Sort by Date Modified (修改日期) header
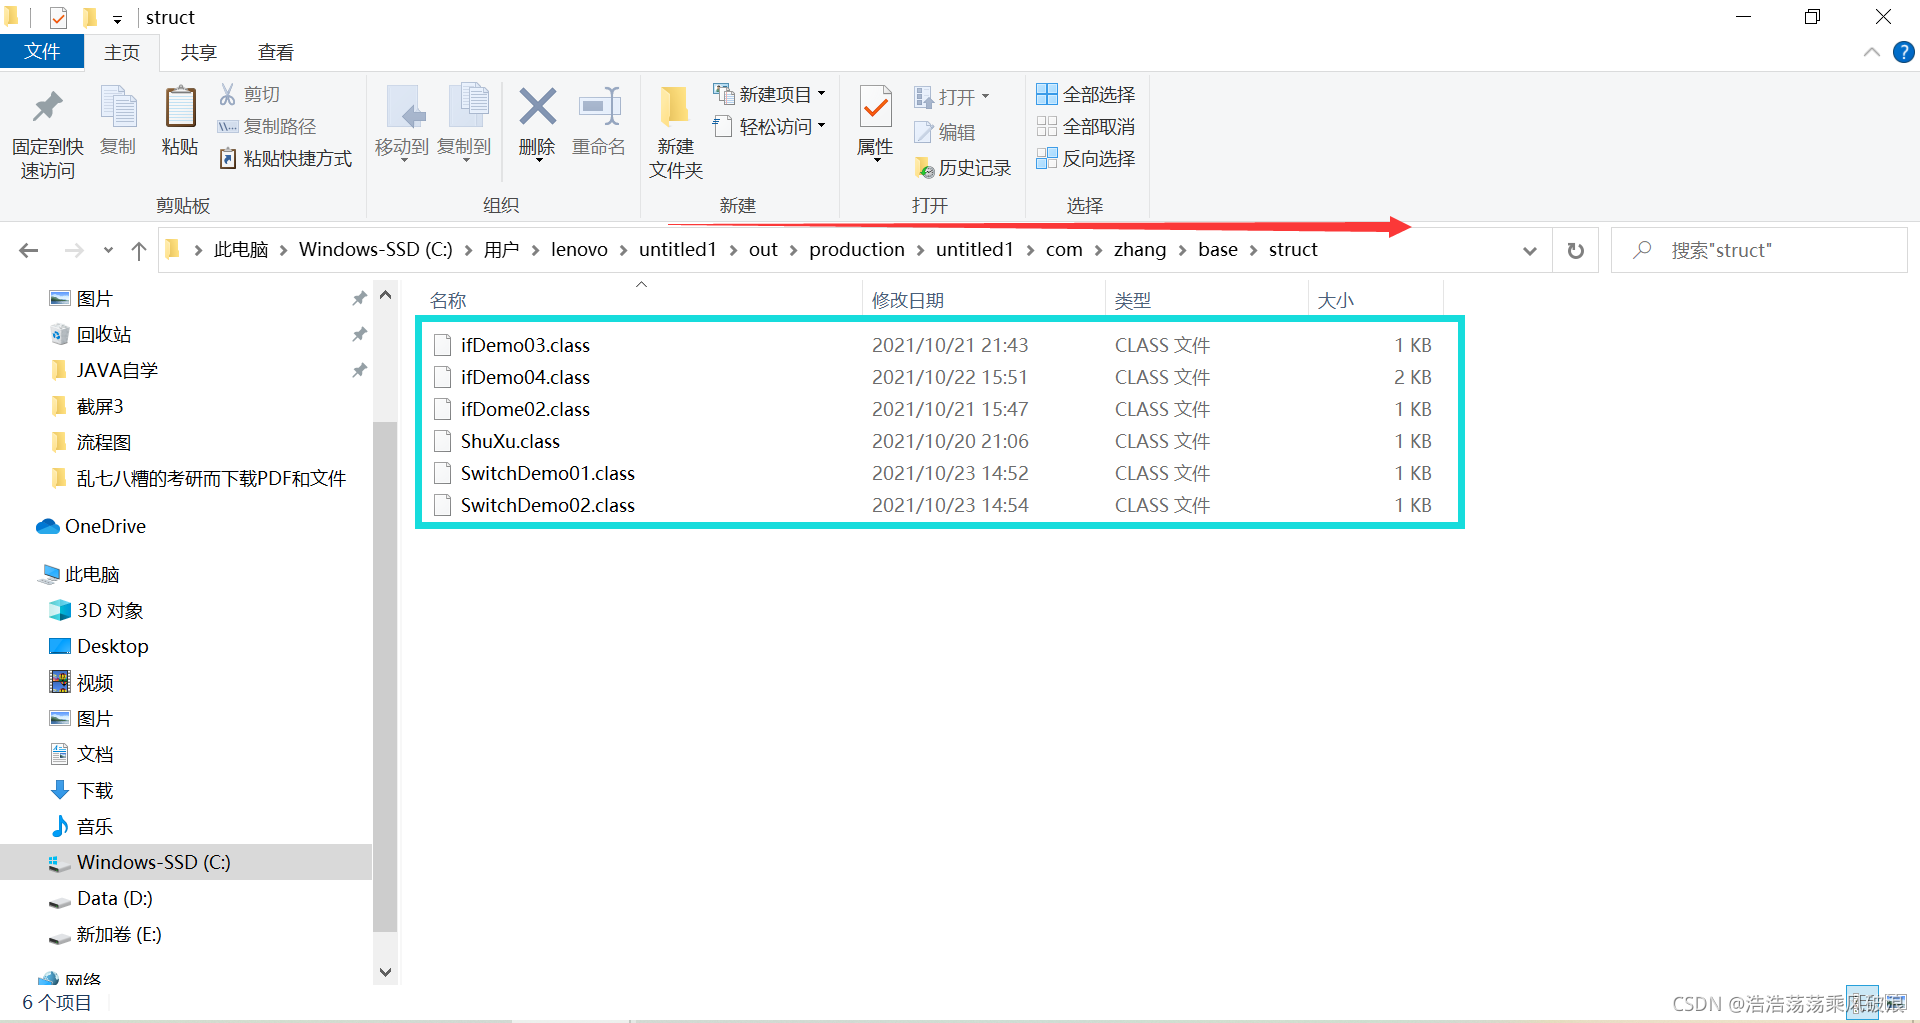The width and height of the screenshot is (1920, 1023). pos(984,300)
